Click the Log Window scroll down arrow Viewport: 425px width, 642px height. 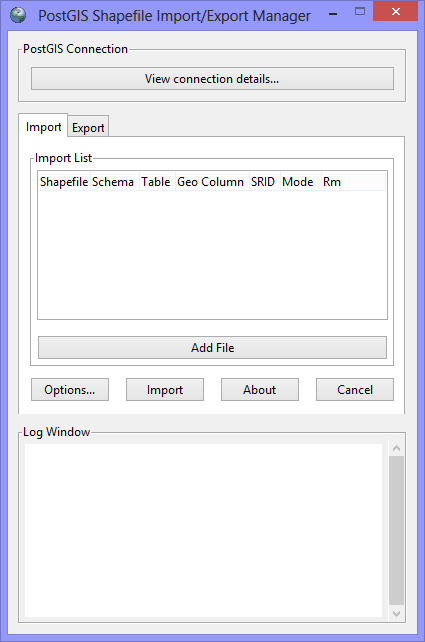[396, 613]
